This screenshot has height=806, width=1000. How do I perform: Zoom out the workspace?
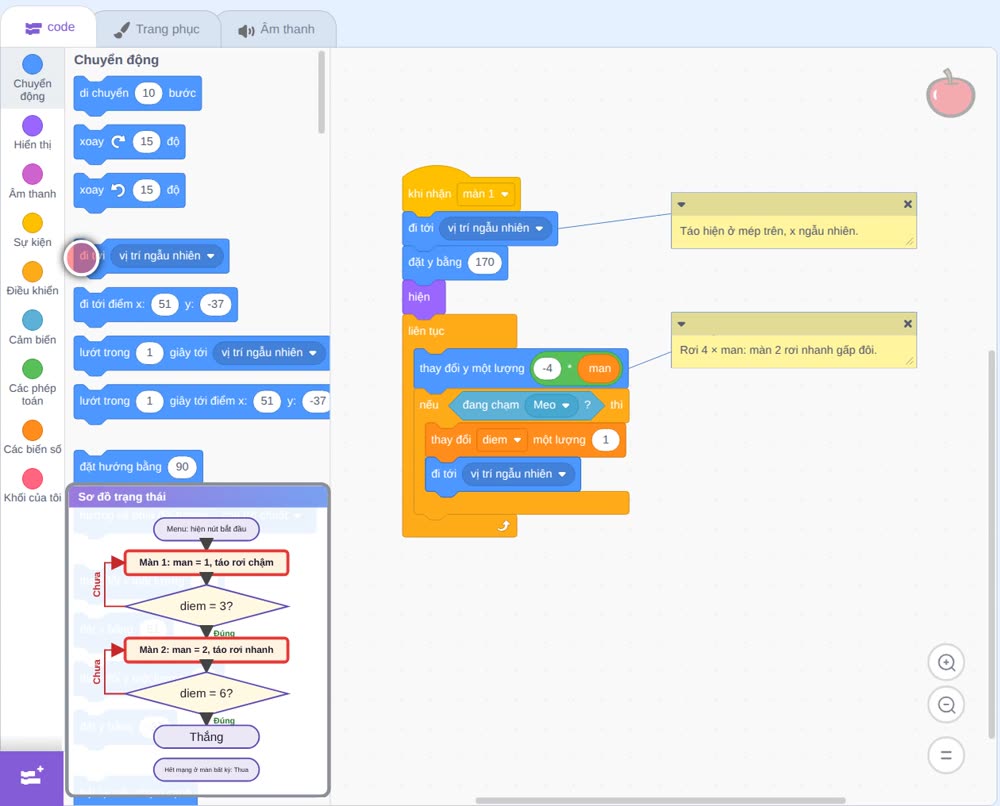[x=946, y=705]
